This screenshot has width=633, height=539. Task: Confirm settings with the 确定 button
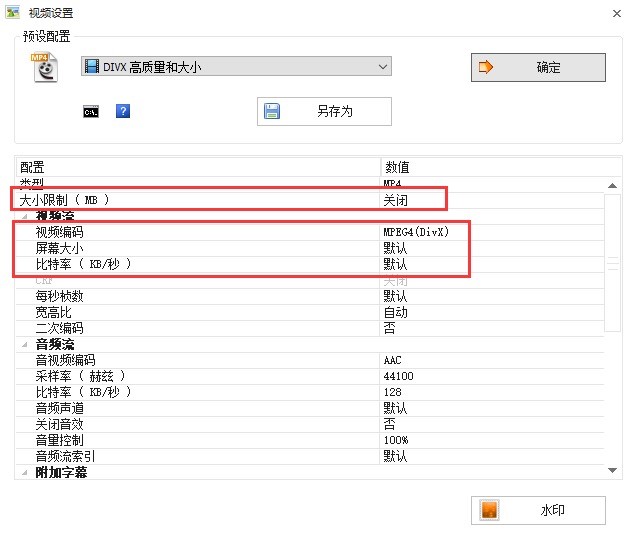pos(538,67)
